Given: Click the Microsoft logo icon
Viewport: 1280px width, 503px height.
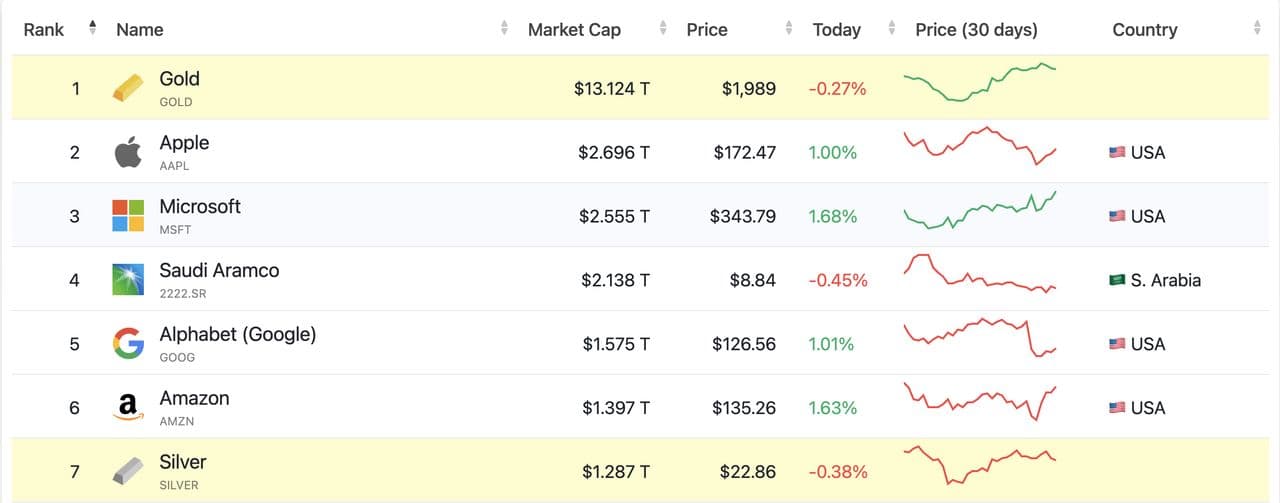Looking at the screenshot, I should click(128, 216).
